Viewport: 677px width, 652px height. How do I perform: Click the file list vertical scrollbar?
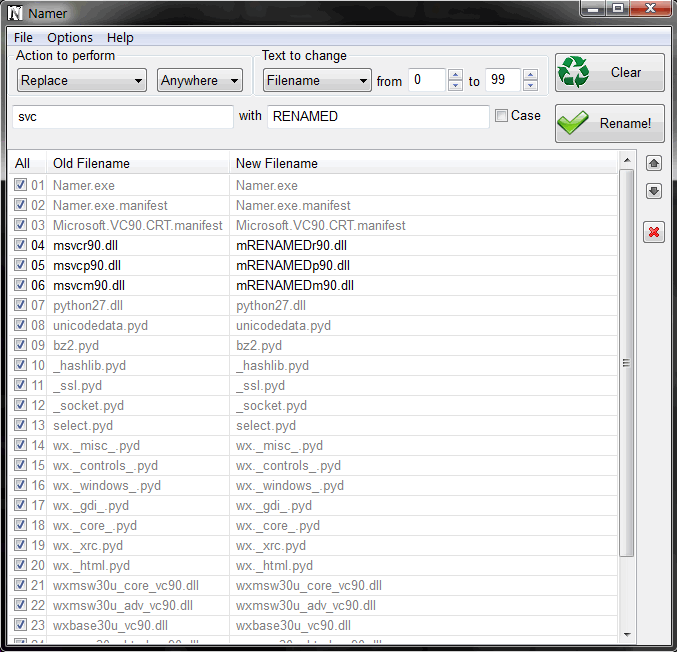(627, 362)
